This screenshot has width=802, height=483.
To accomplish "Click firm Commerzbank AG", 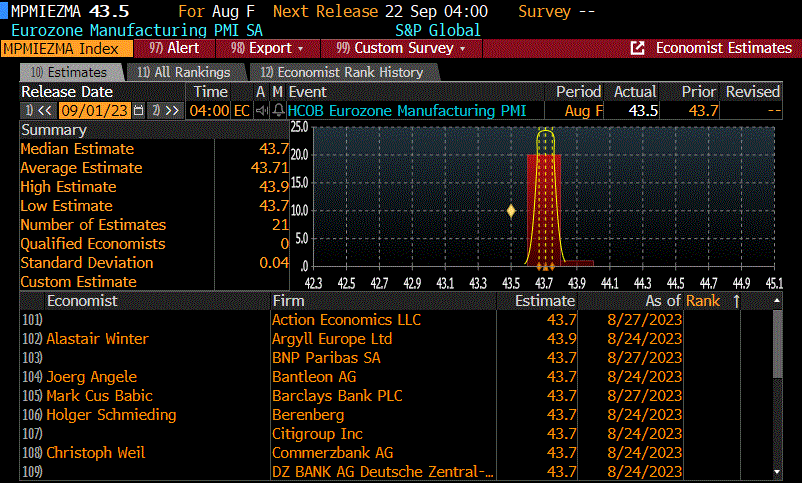I will (332, 453).
